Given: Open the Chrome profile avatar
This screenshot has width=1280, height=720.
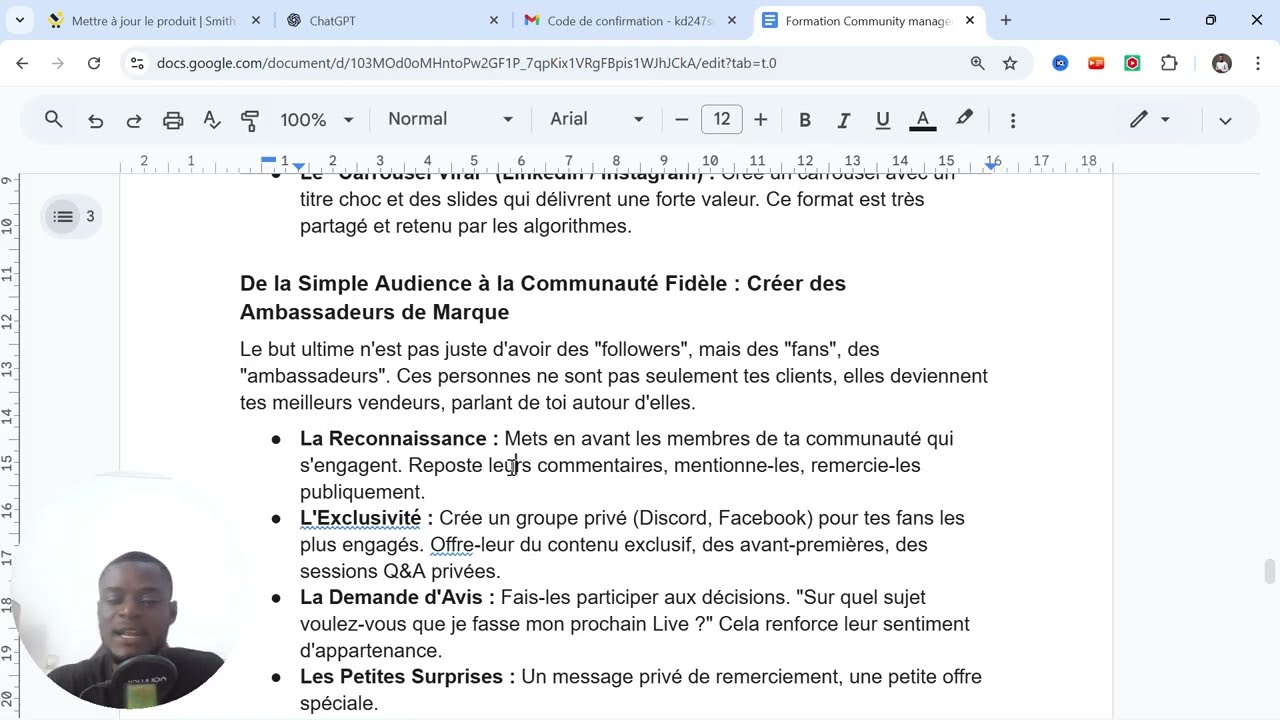Looking at the screenshot, I should [1221, 63].
